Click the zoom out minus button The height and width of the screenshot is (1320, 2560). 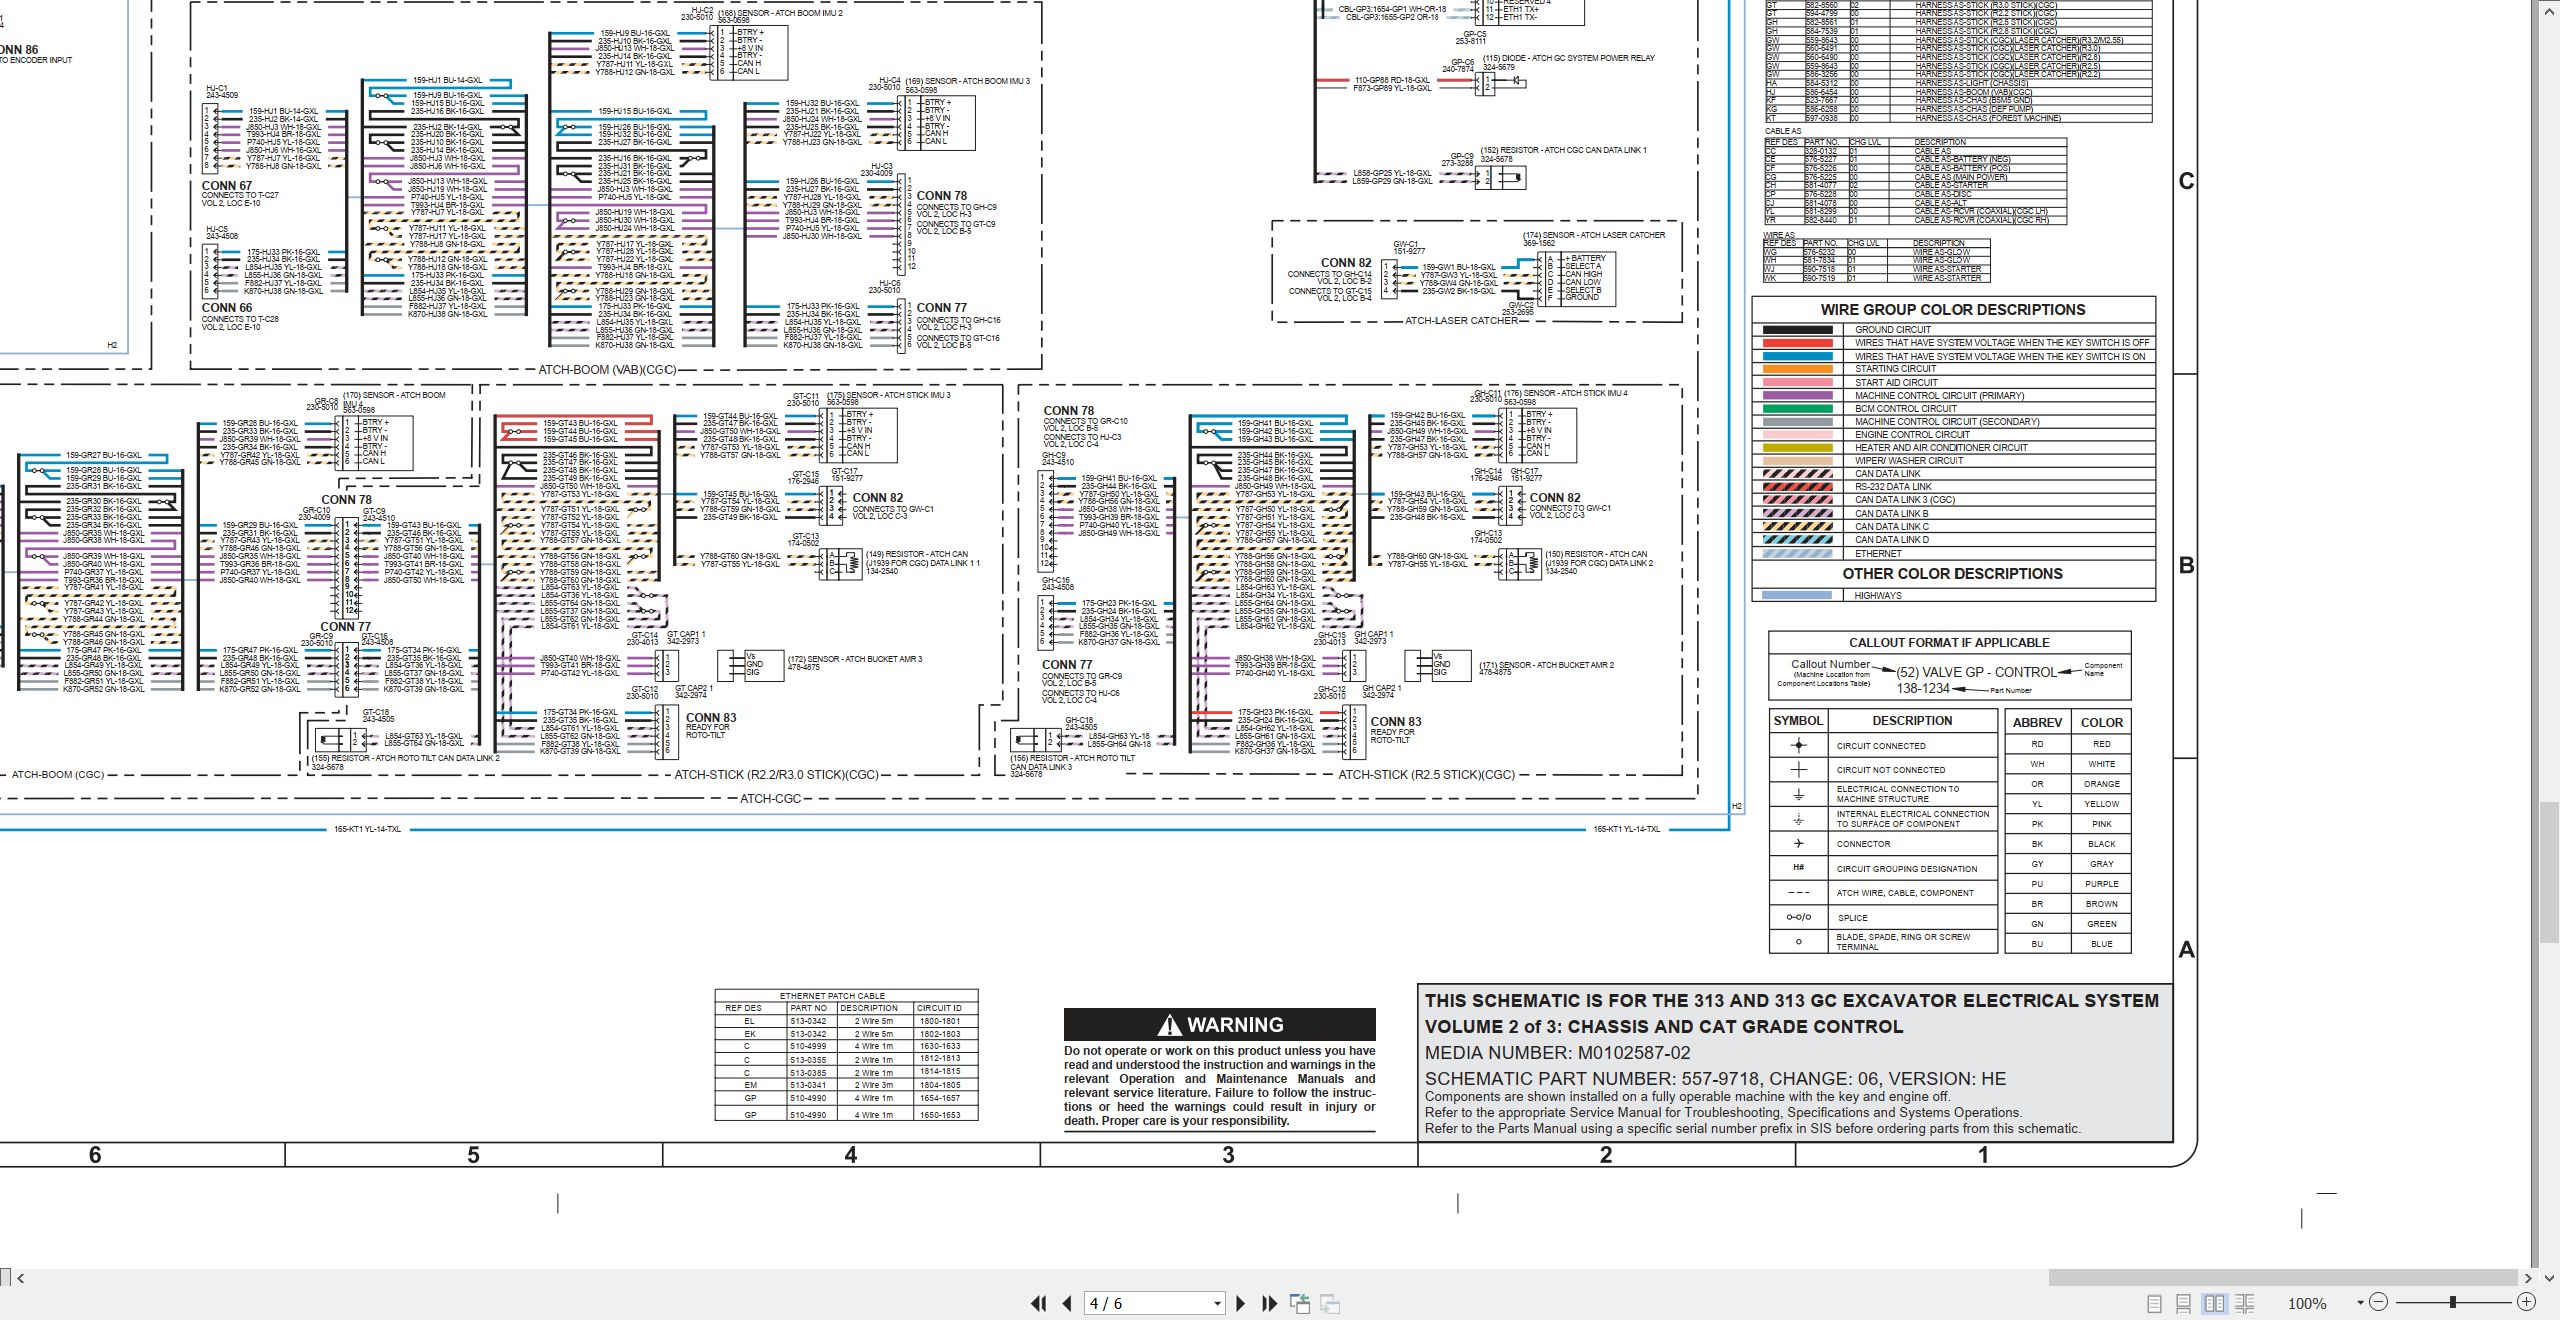point(2378,1302)
